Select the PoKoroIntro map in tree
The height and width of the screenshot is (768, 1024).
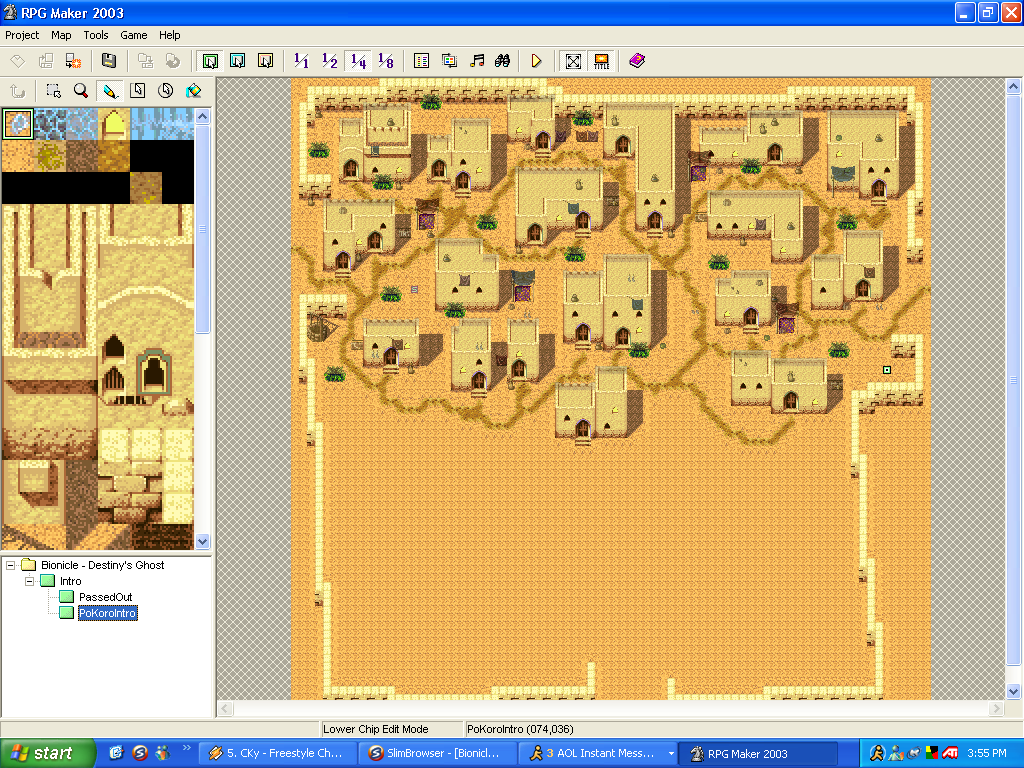pos(108,613)
